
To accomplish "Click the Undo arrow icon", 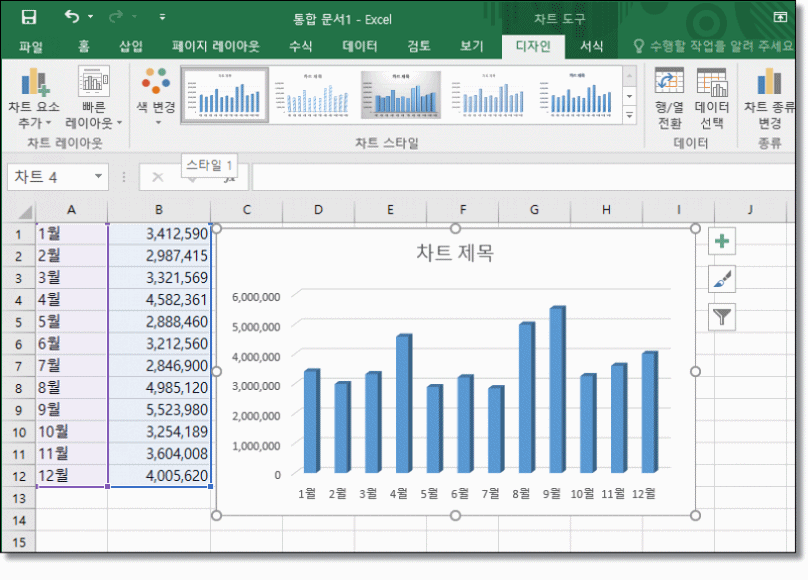I will click(x=72, y=17).
